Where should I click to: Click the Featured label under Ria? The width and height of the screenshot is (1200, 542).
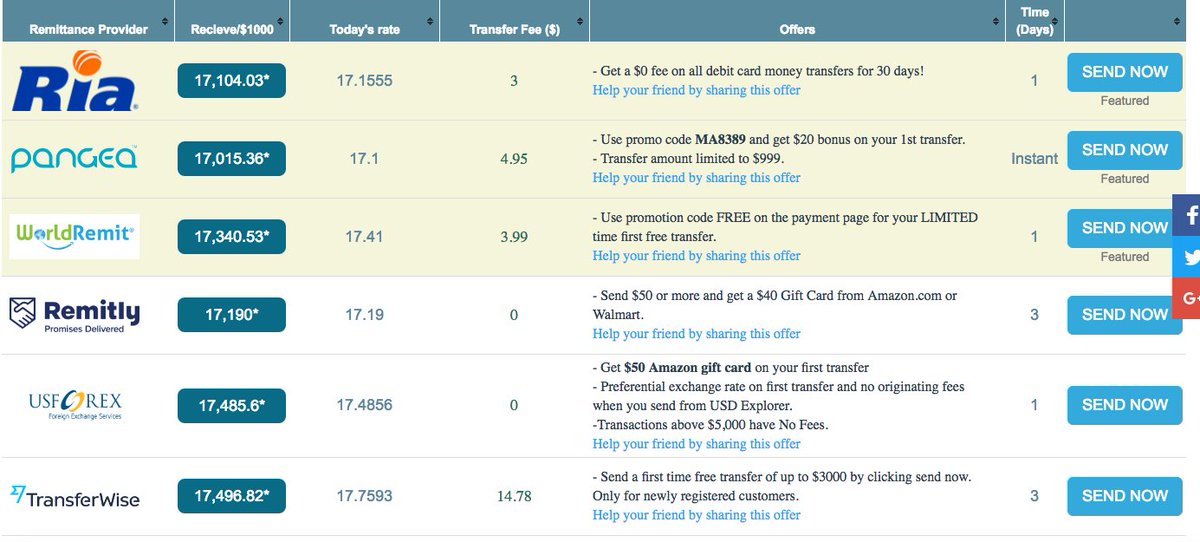tap(1125, 100)
